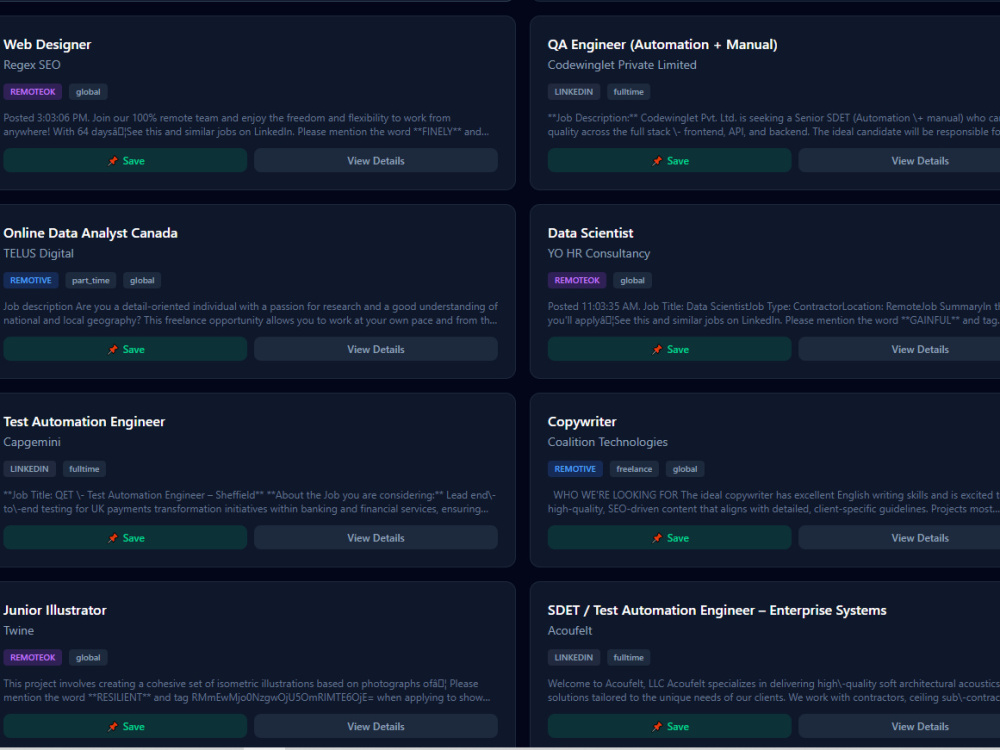Open Test Automation Engineer job title
Viewport: 1000px width, 750px height.
(84, 422)
